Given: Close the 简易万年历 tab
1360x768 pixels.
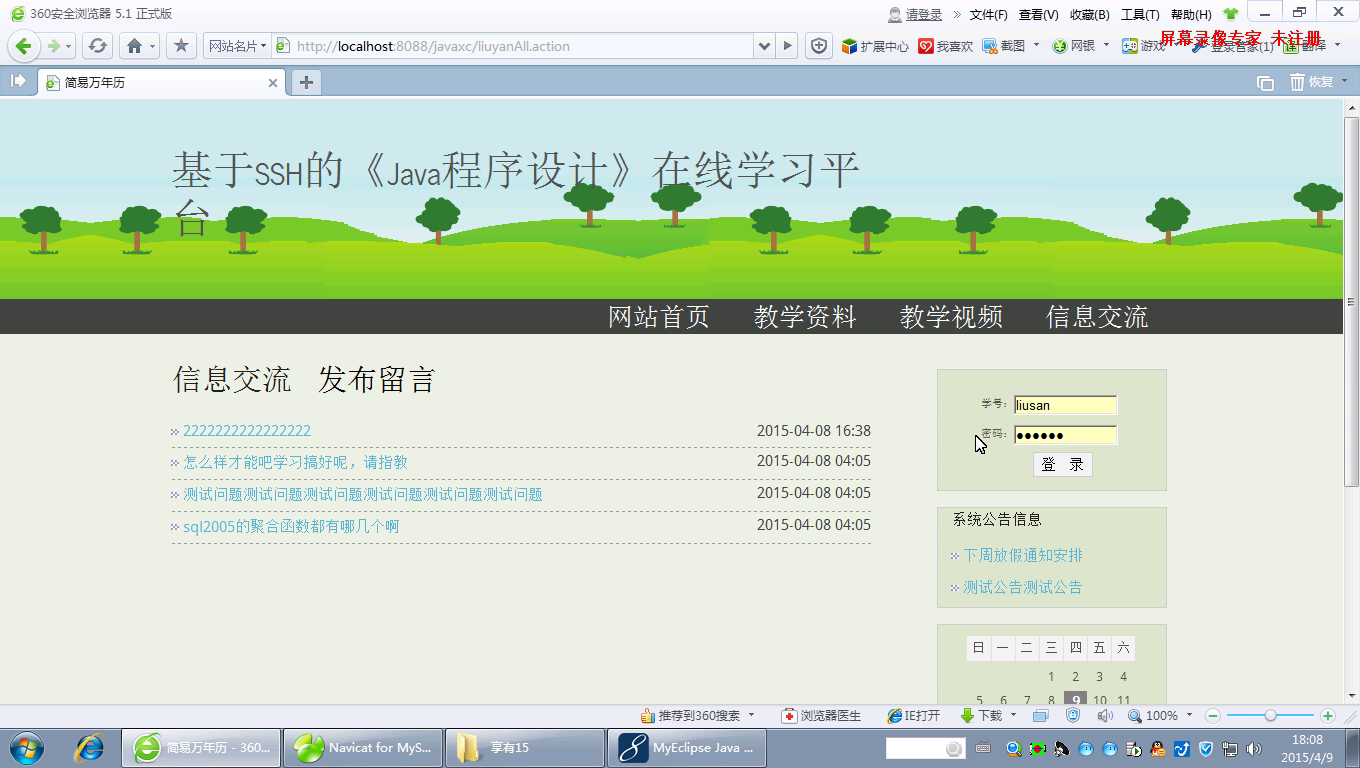Looking at the screenshot, I should point(272,83).
